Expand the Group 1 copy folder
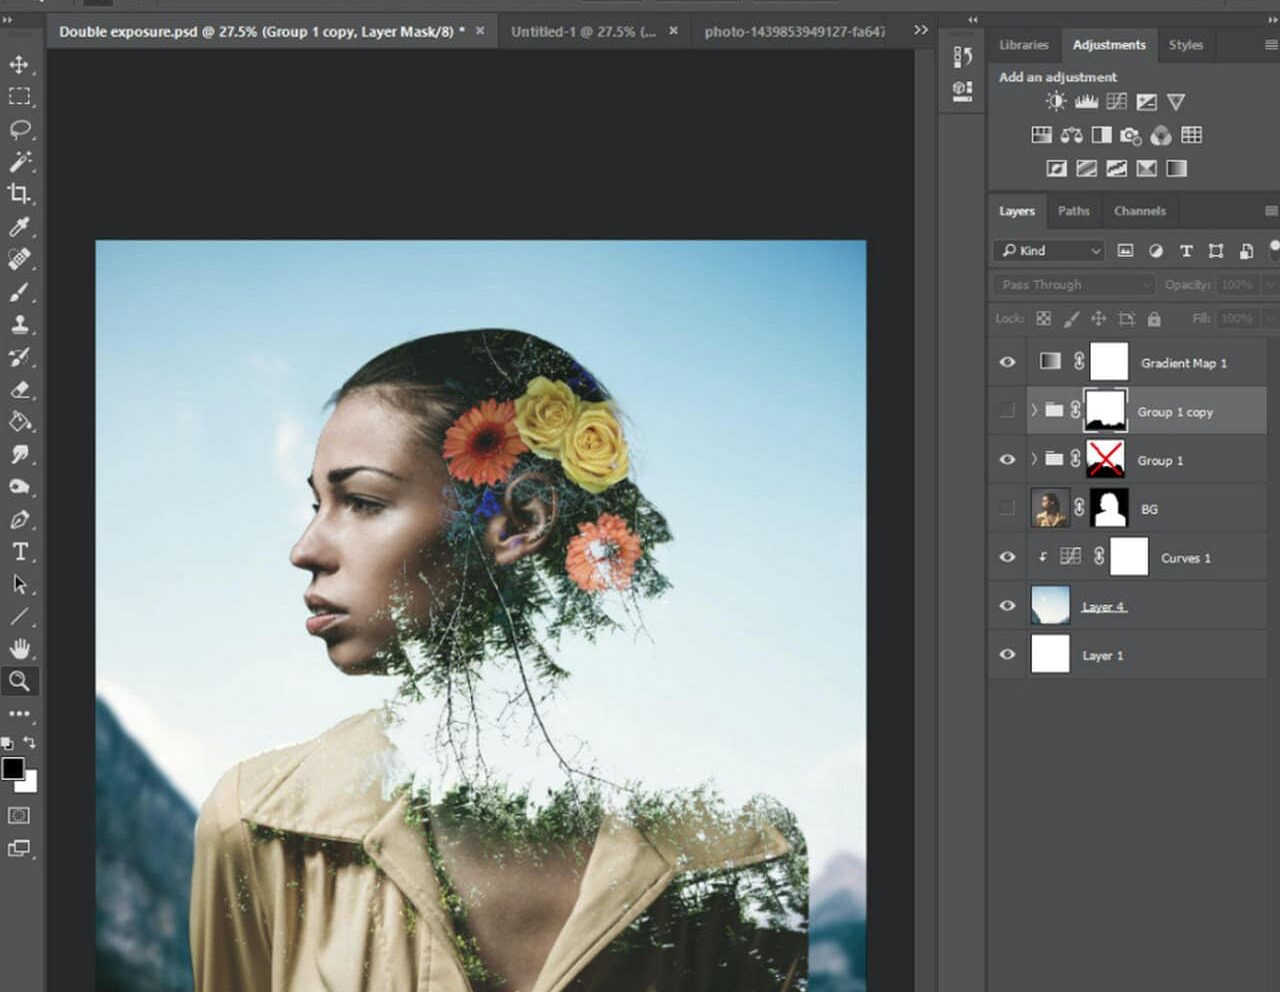This screenshot has width=1280, height=992. (1034, 411)
